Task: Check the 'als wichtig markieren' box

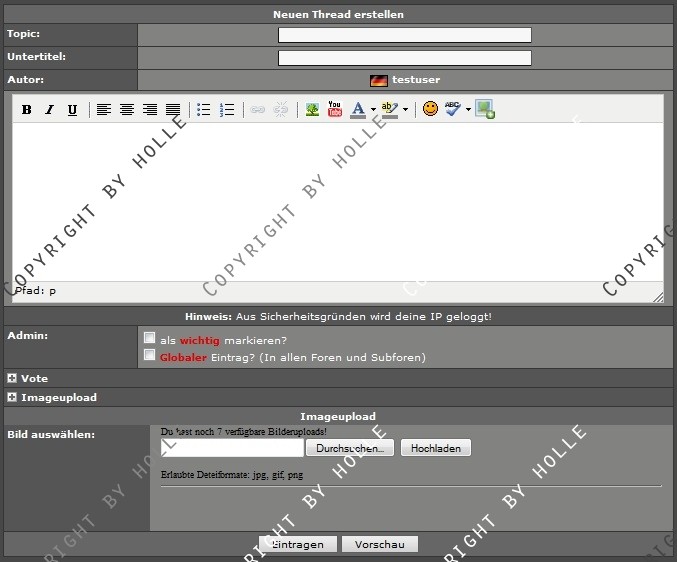Action: click(x=150, y=339)
